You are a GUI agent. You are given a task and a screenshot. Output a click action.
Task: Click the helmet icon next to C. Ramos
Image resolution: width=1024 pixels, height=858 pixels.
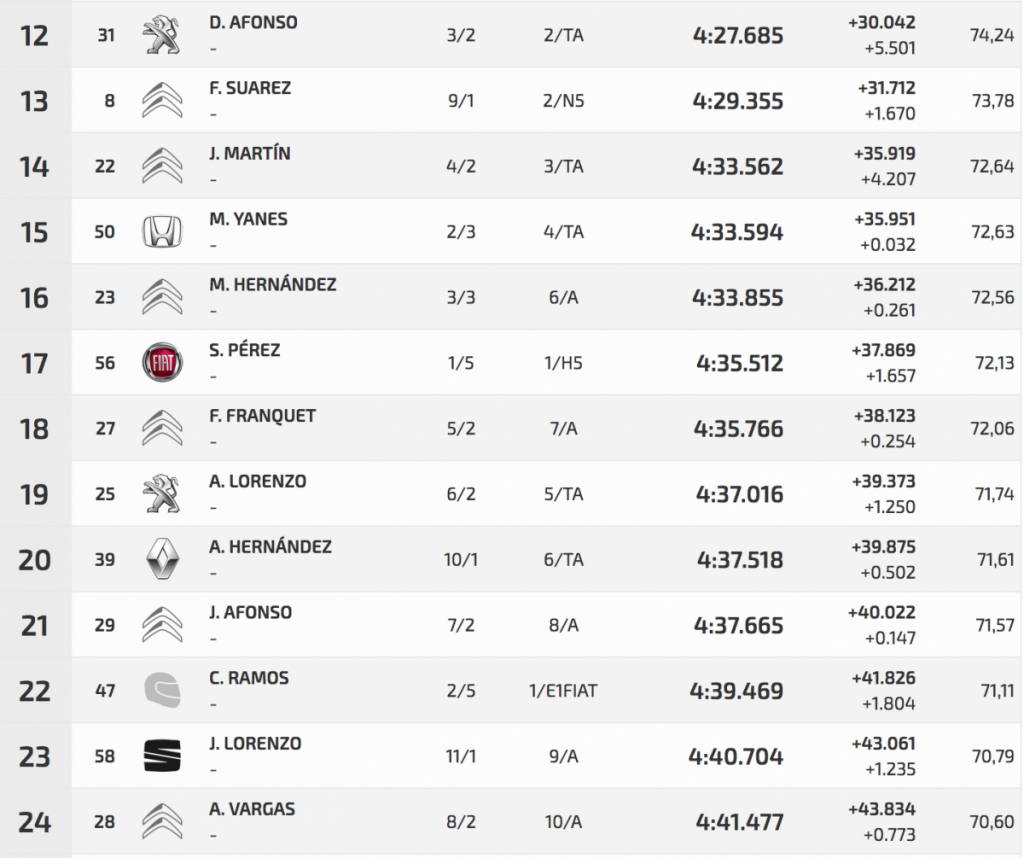(160, 691)
